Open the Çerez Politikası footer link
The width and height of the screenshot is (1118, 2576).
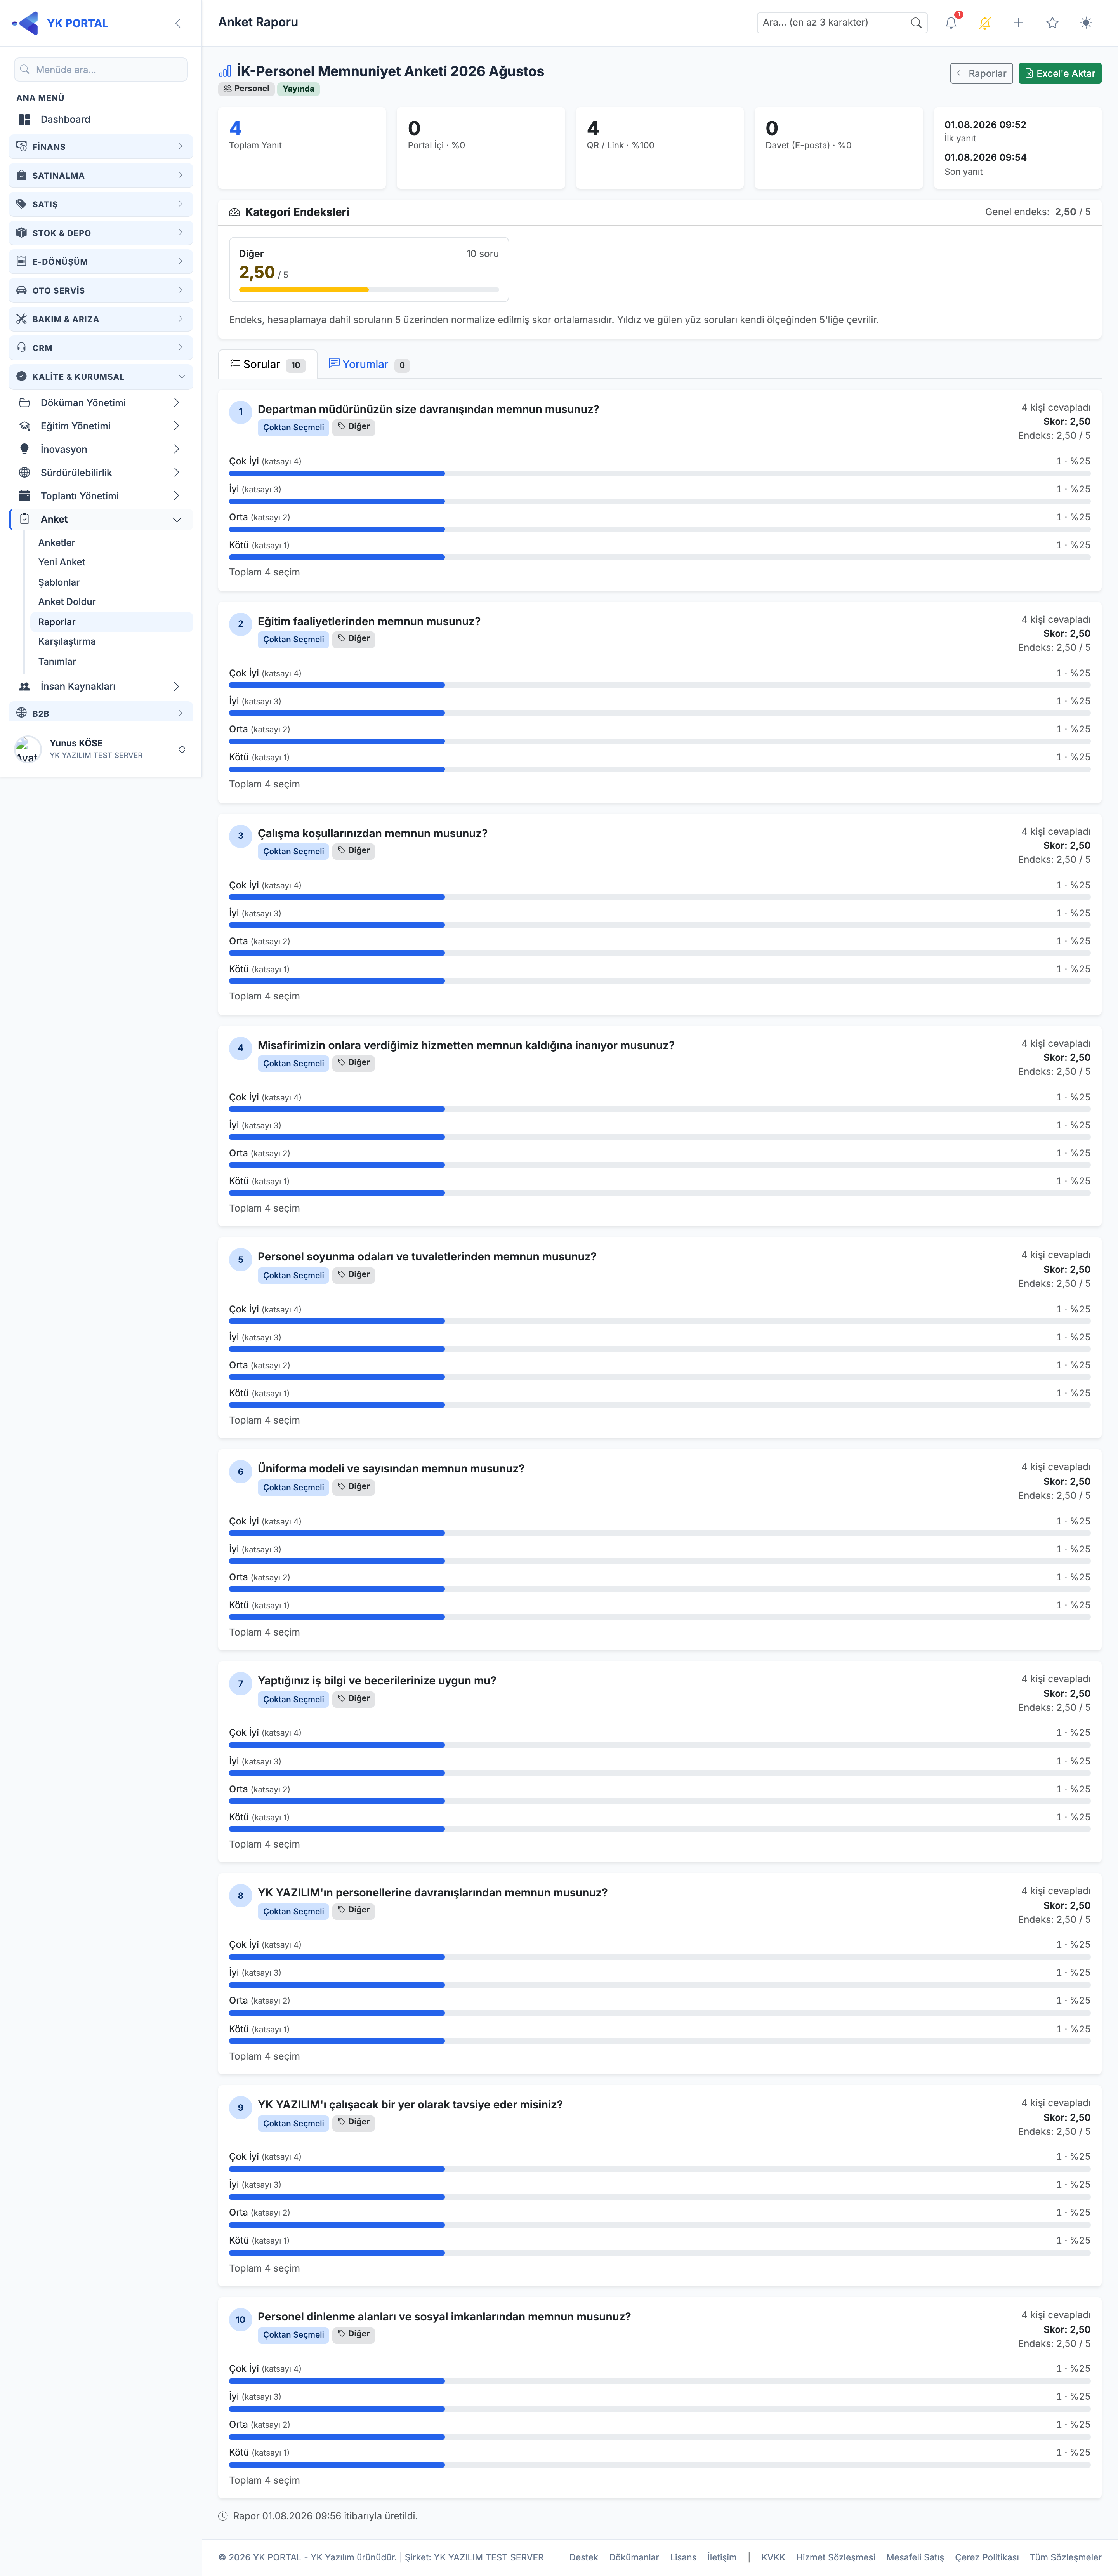point(987,2557)
